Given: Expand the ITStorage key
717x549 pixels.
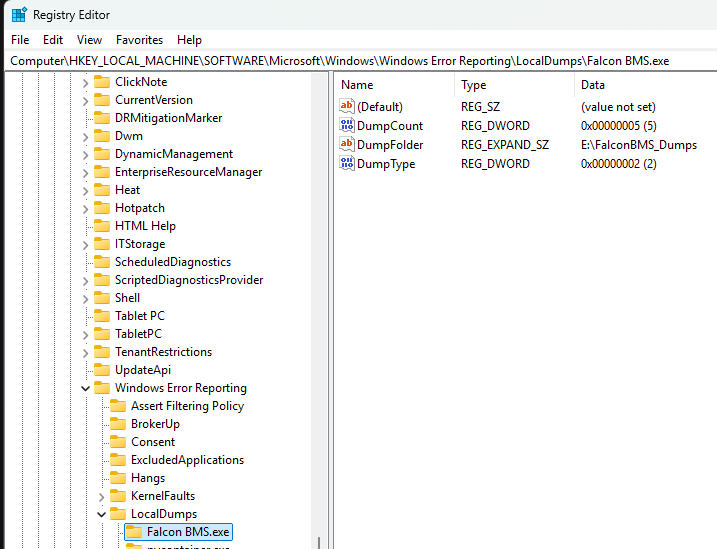Looking at the screenshot, I should pos(86,245).
